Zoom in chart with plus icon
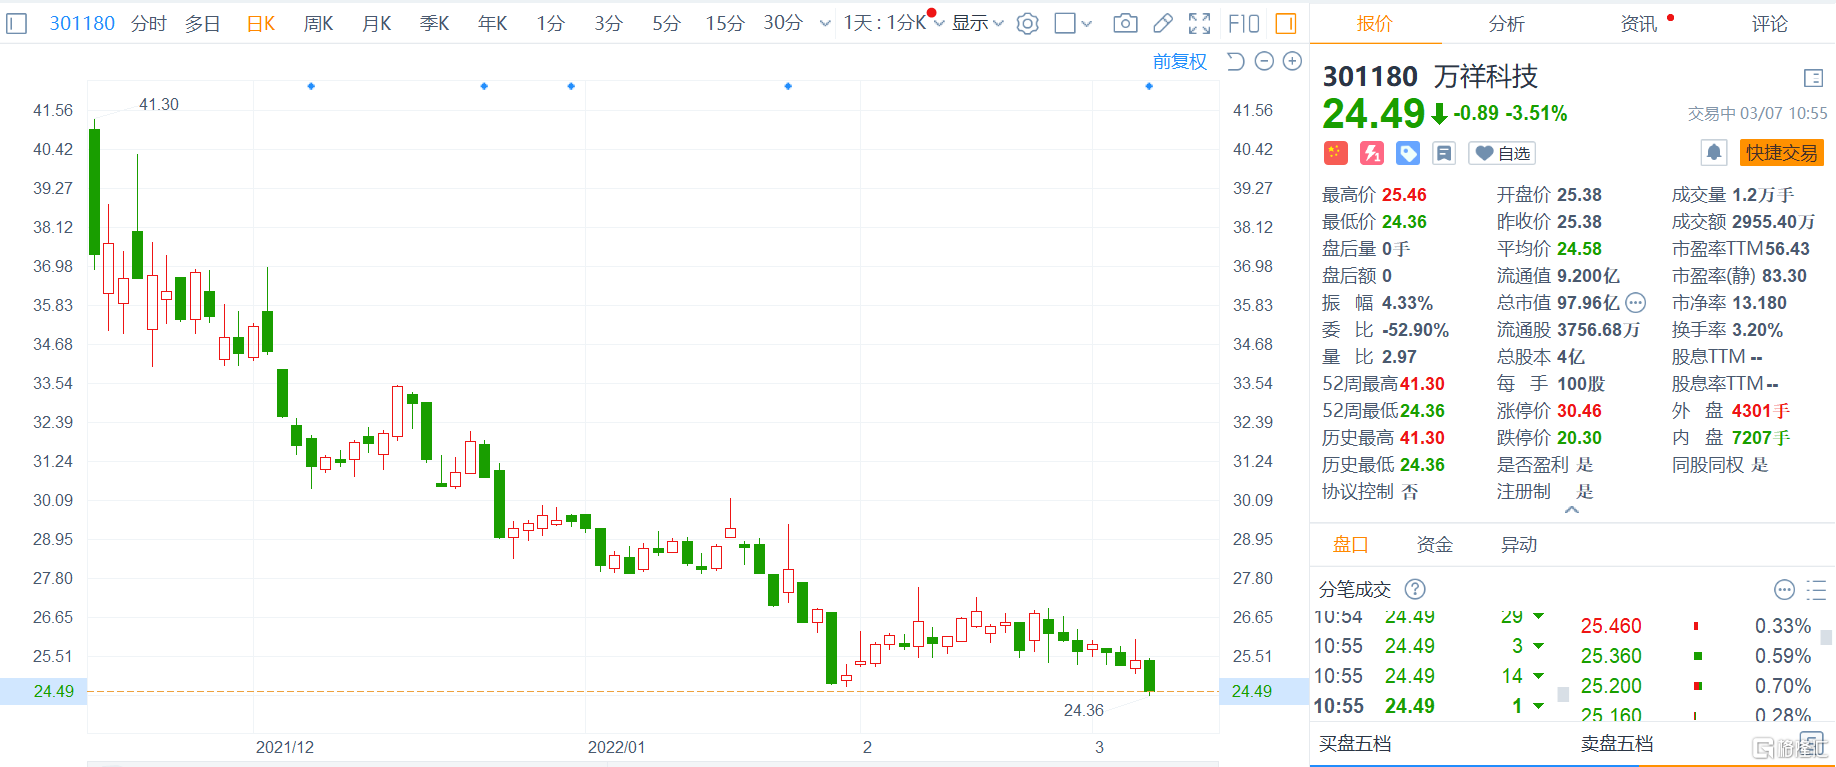This screenshot has height=767, width=1836. coord(1292,62)
